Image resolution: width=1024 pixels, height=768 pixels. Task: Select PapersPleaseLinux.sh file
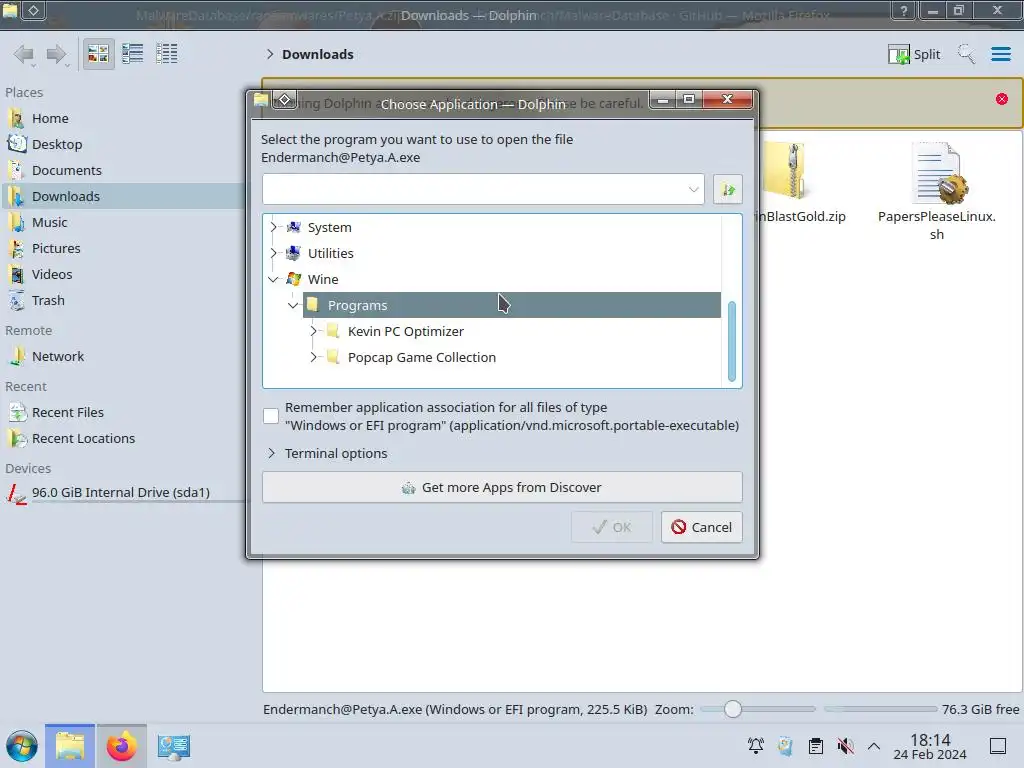tap(936, 192)
